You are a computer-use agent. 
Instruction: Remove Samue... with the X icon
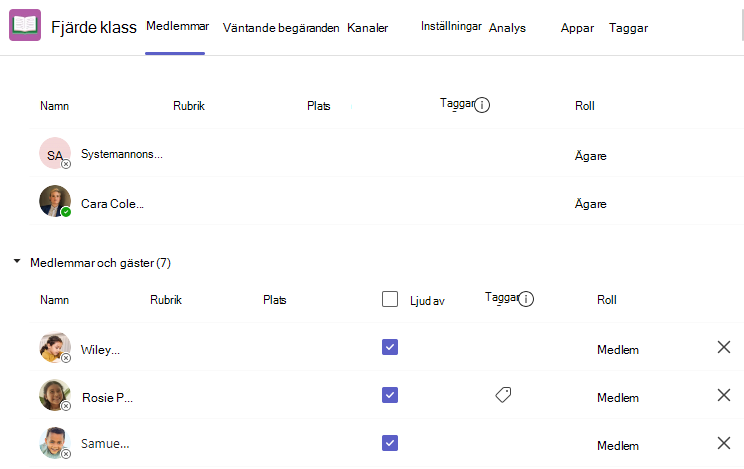(x=724, y=443)
